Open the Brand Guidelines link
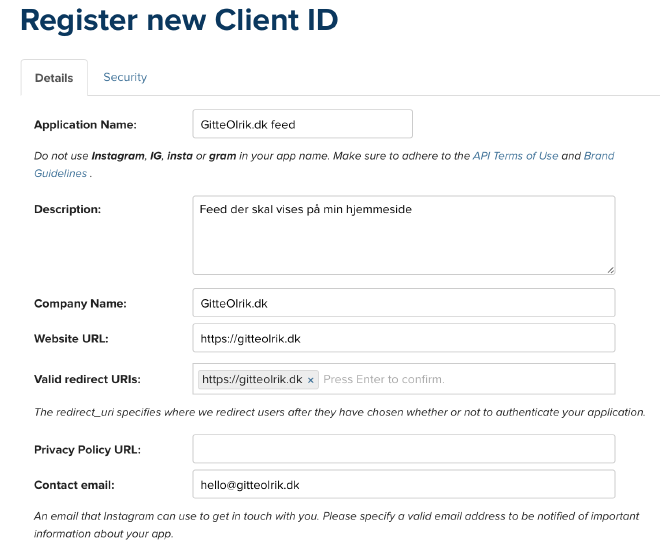 (x=598, y=156)
